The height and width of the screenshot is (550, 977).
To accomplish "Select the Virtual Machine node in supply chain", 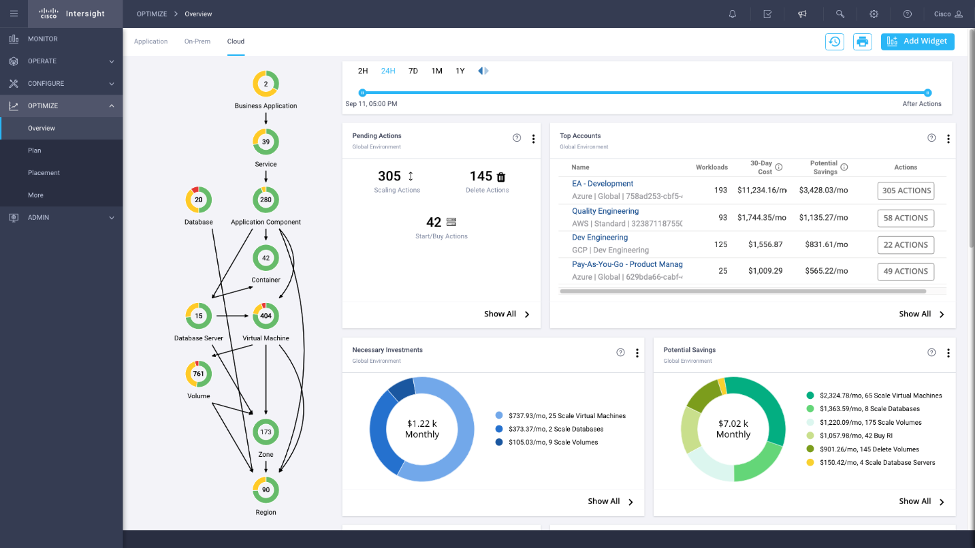I will (265, 316).
